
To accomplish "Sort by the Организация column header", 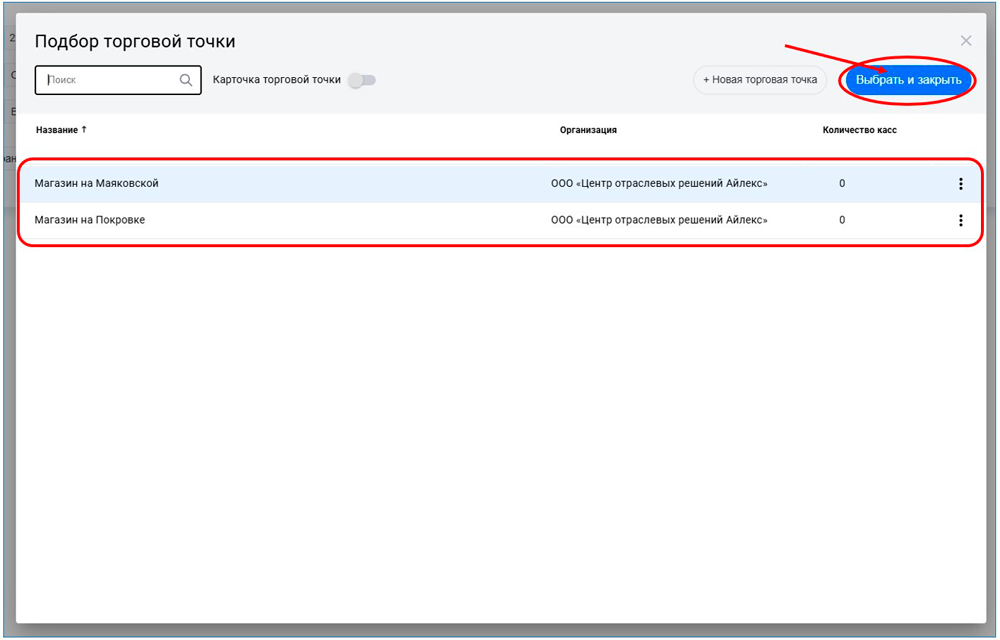I will click(588, 130).
